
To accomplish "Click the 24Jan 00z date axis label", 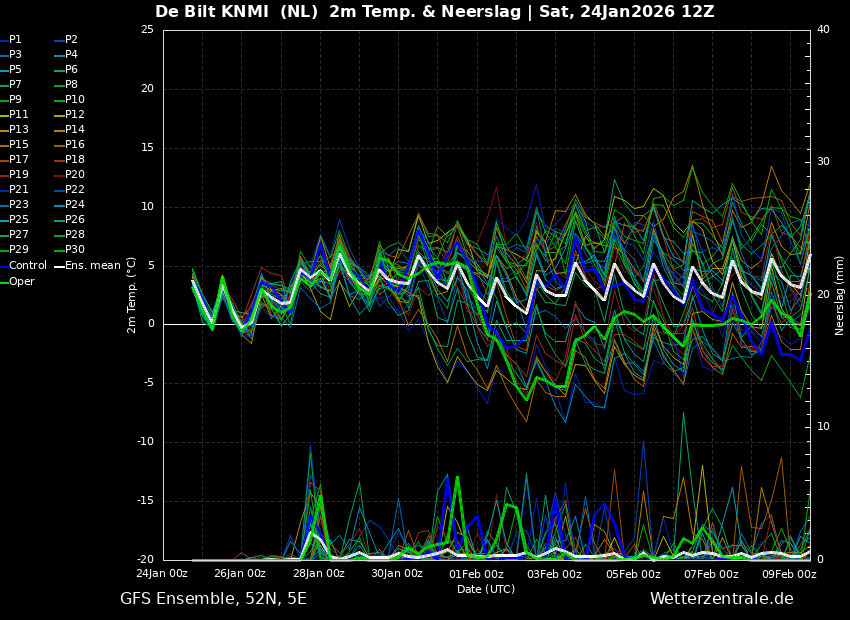I will tap(162, 573).
